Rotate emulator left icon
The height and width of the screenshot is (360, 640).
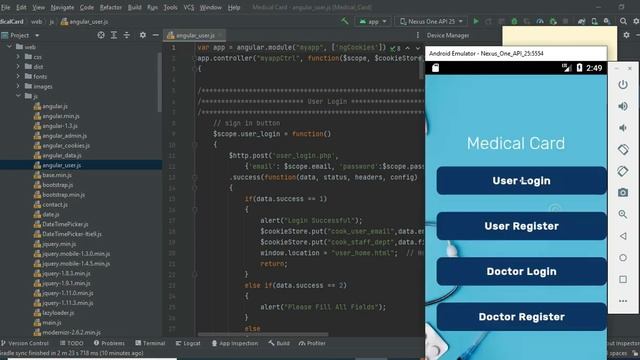pos(623,149)
